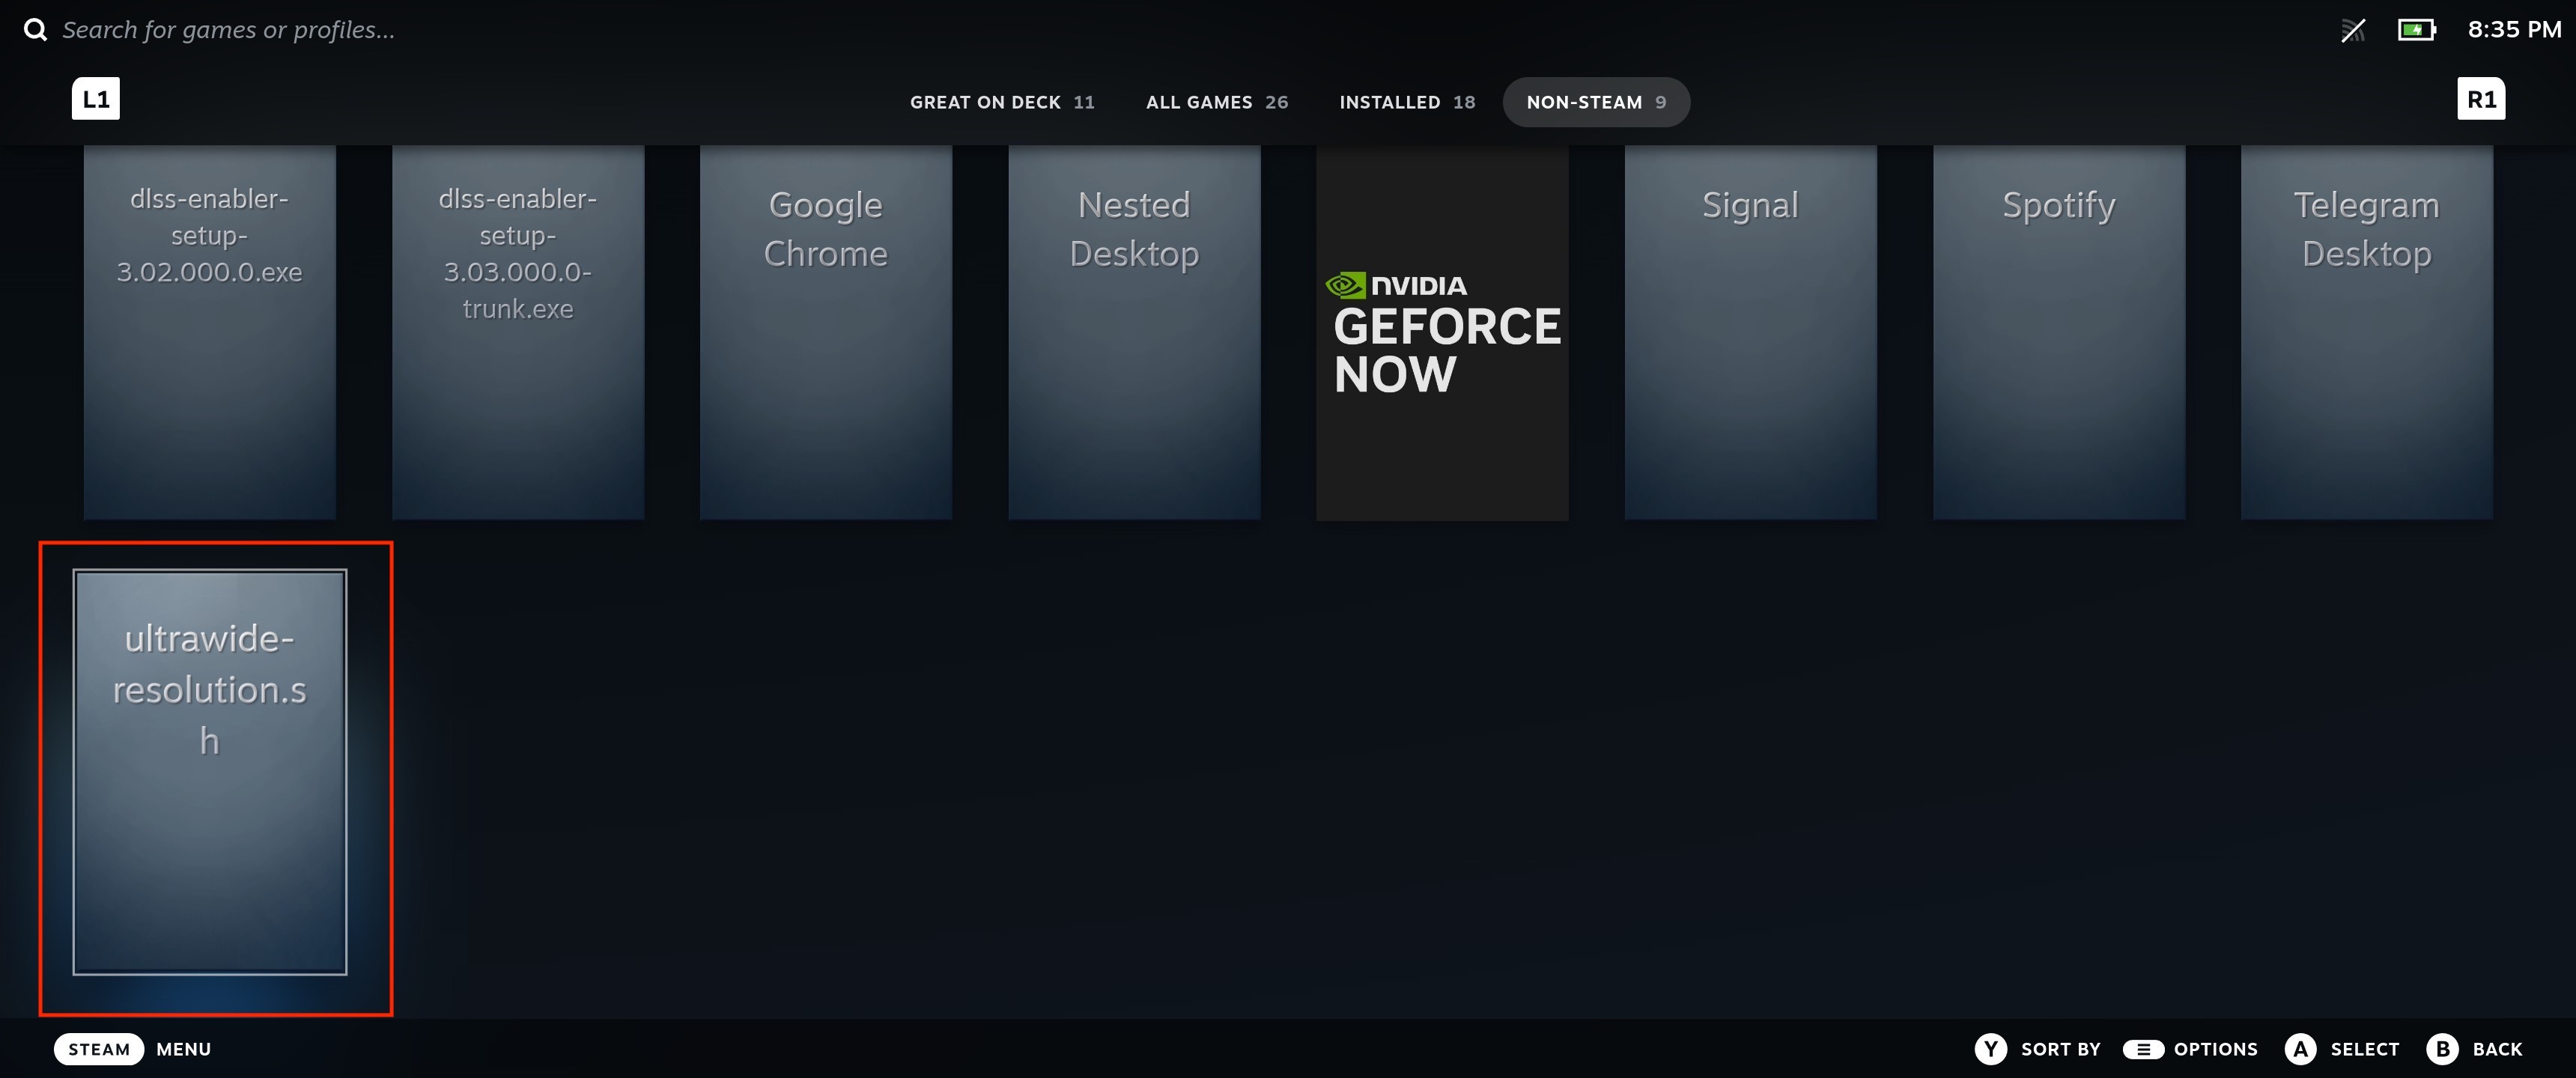Open the NVIDIA GeForce NOW tile
The width and height of the screenshot is (2576, 1078).
pyautogui.click(x=1442, y=333)
